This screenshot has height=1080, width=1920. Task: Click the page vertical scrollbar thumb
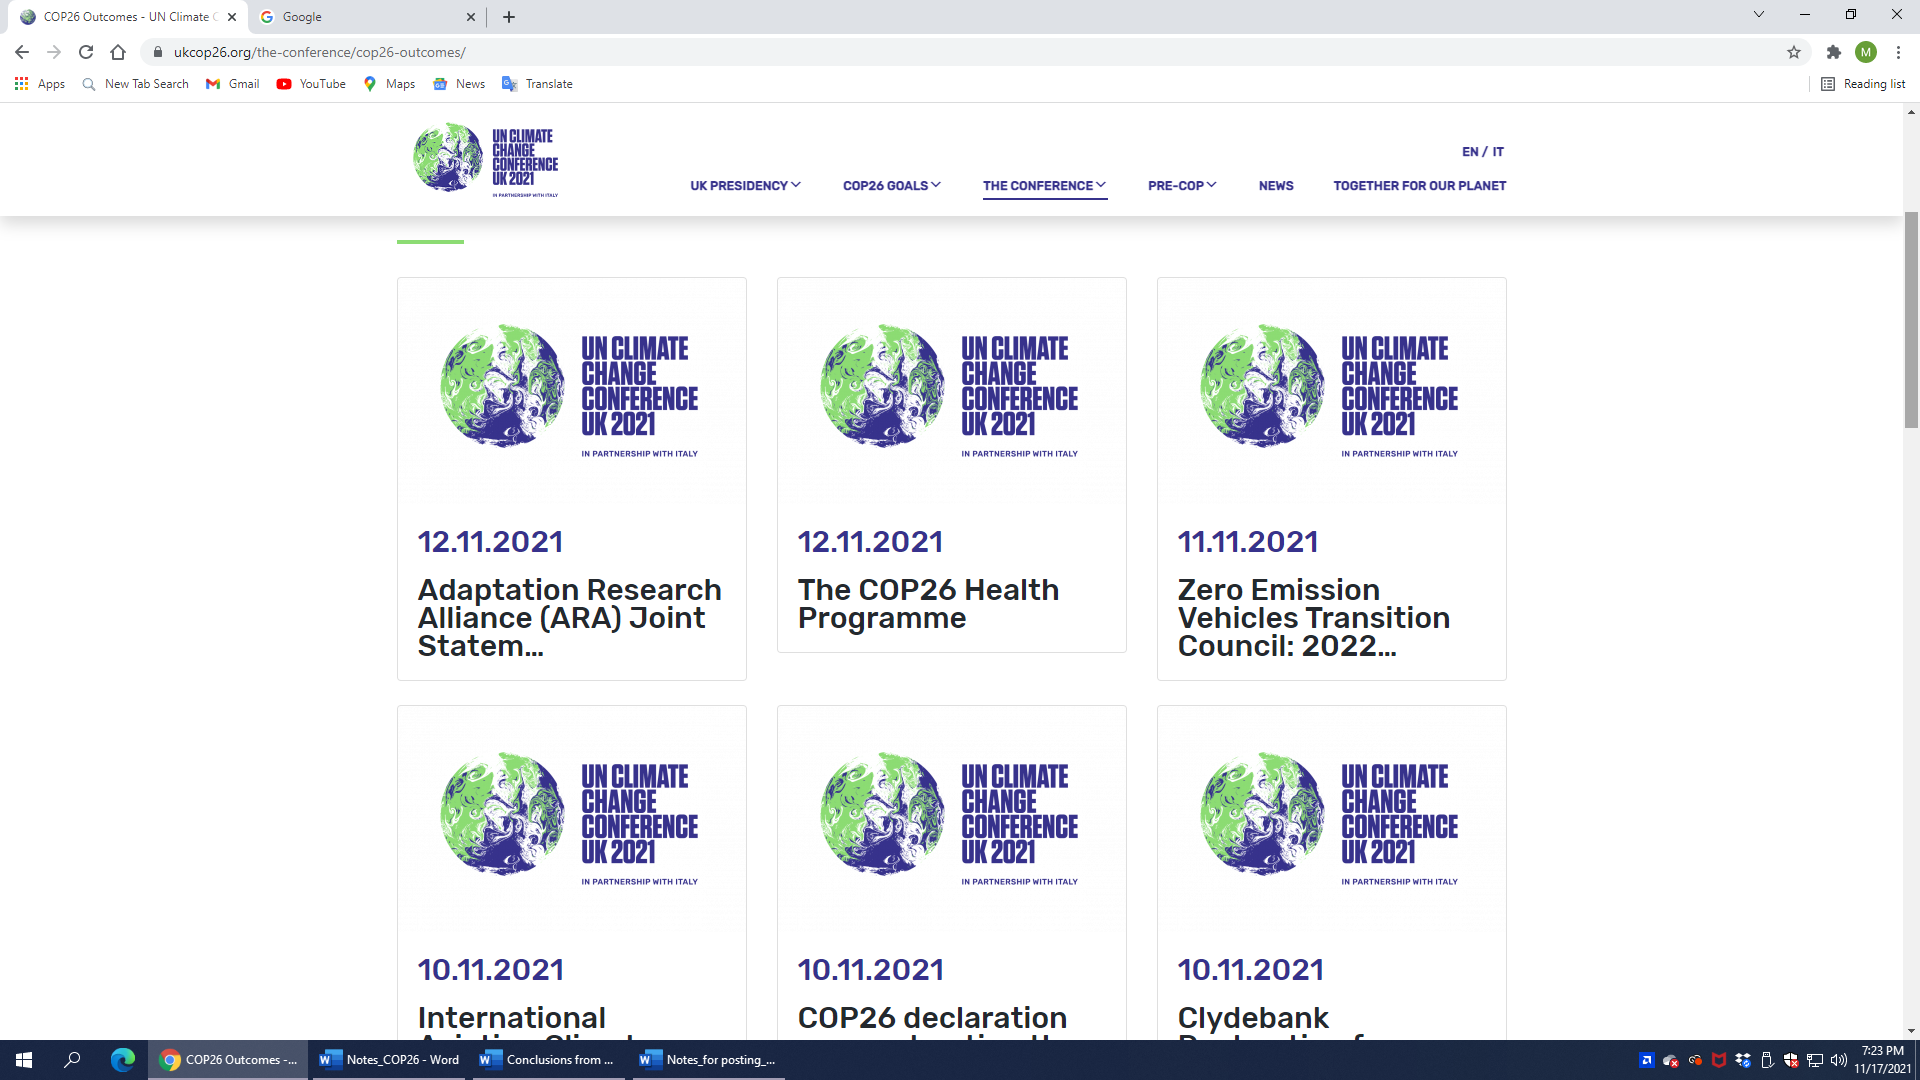pos(1911,320)
